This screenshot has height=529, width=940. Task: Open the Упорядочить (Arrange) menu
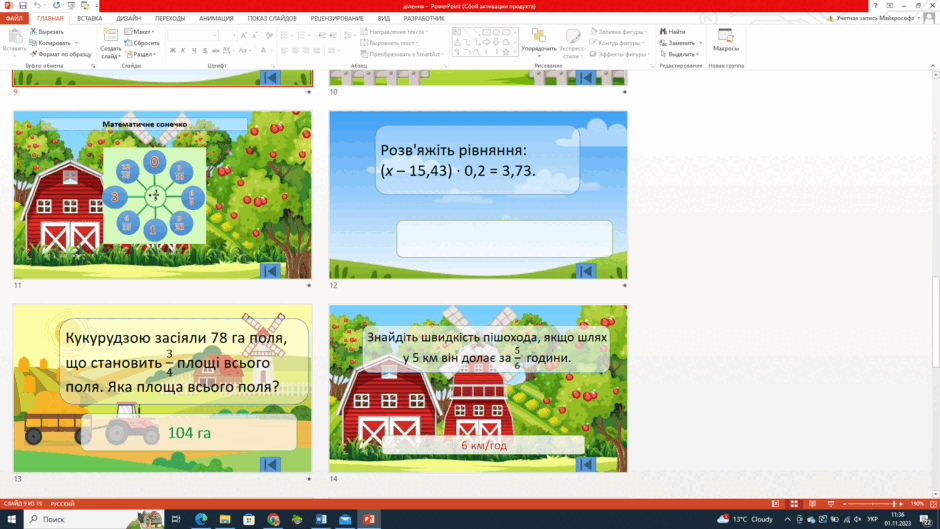(x=539, y=43)
